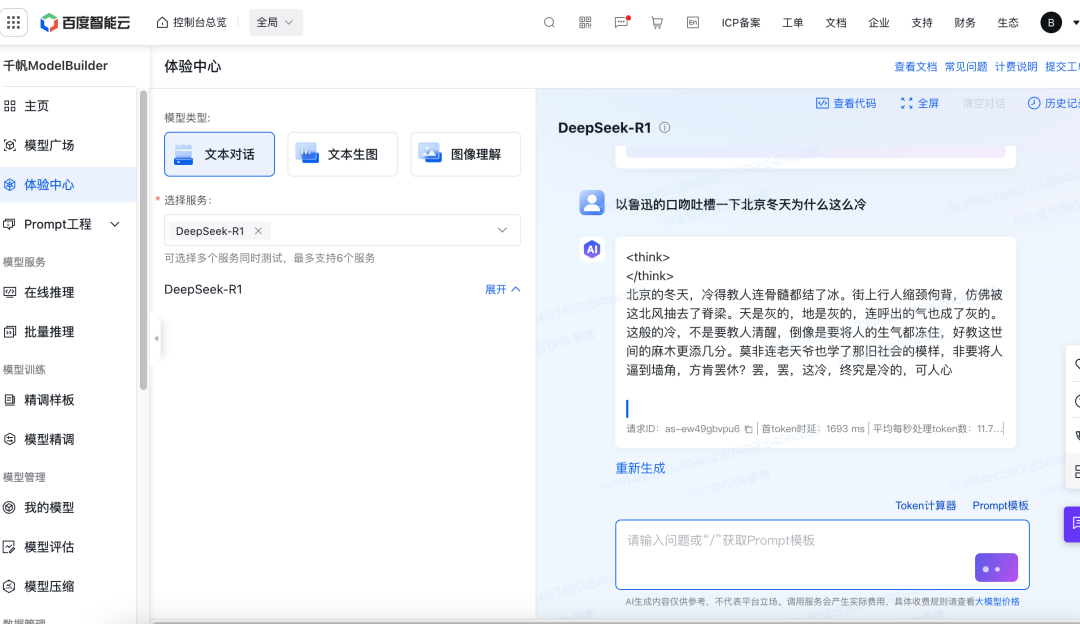Collapse DeepSeek-R1 settings via 展开 toggle
Screen dimensions: 1080x624
pos(502,289)
